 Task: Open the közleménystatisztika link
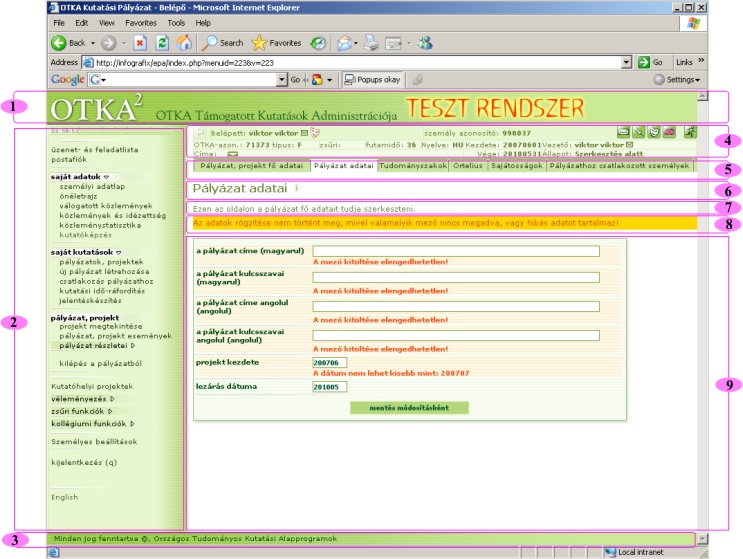(x=100, y=225)
